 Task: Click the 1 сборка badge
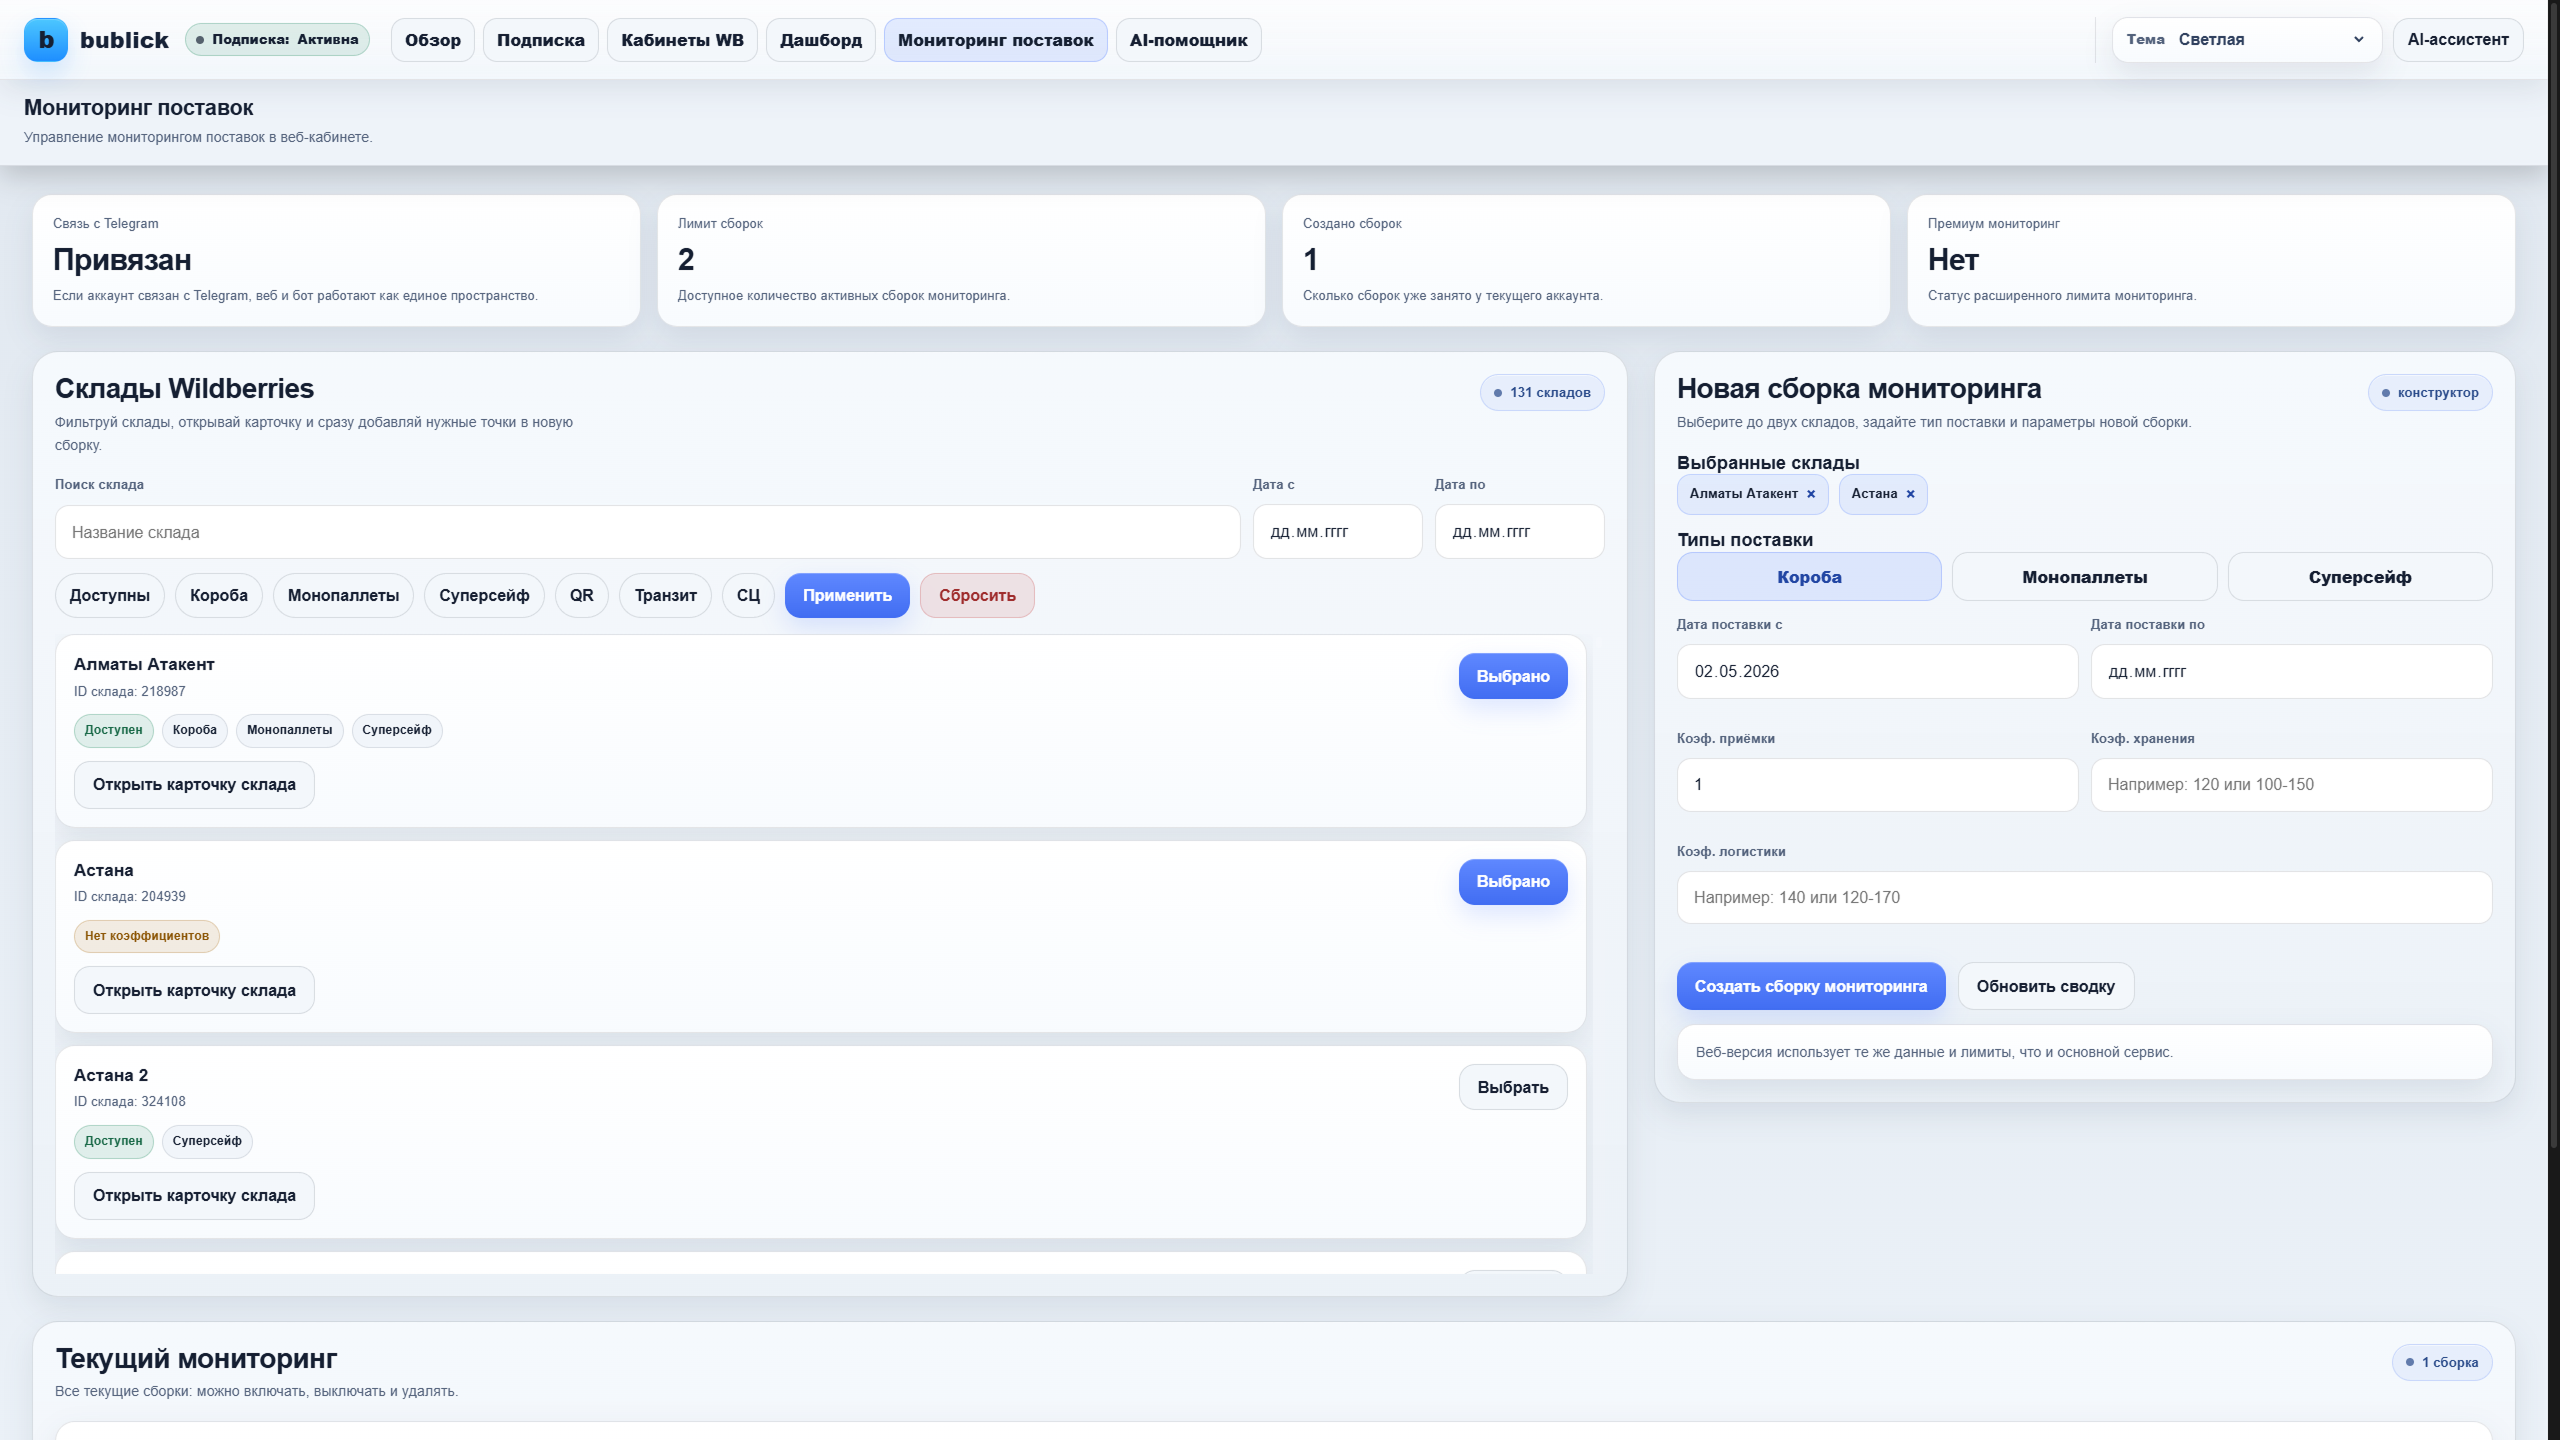[2442, 1363]
